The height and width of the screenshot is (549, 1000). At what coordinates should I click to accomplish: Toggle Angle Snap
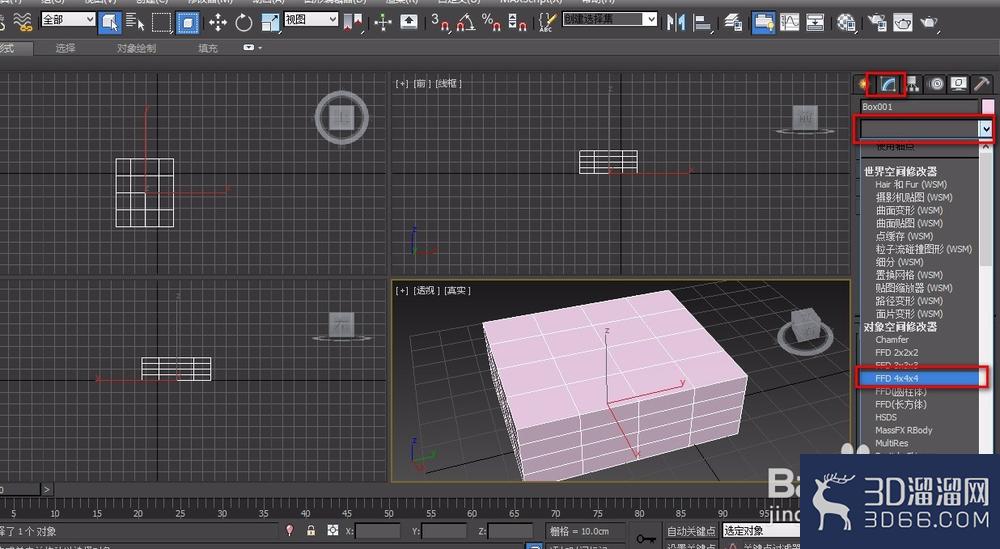[x=466, y=23]
